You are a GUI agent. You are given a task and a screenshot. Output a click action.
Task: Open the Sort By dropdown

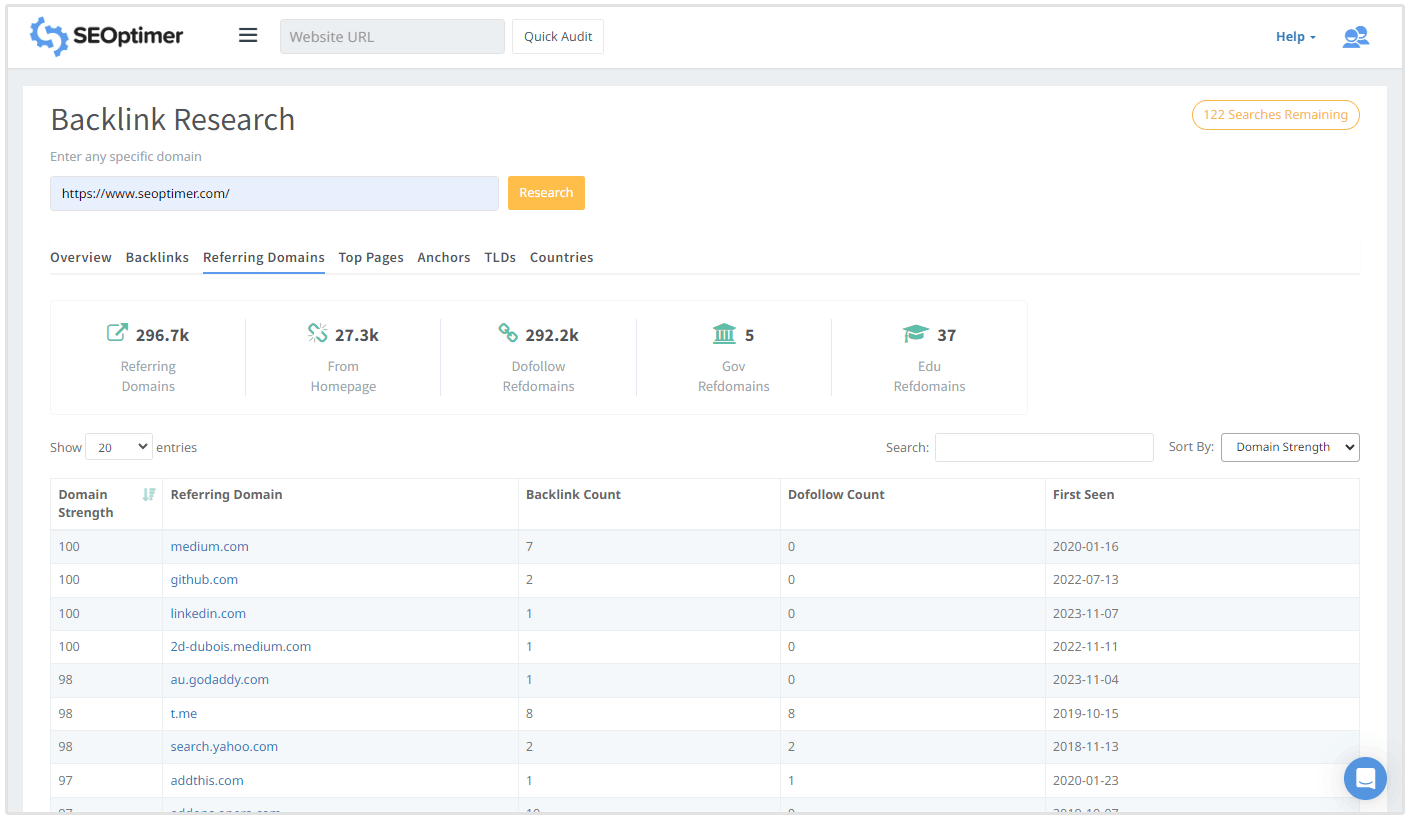pos(1289,447)
